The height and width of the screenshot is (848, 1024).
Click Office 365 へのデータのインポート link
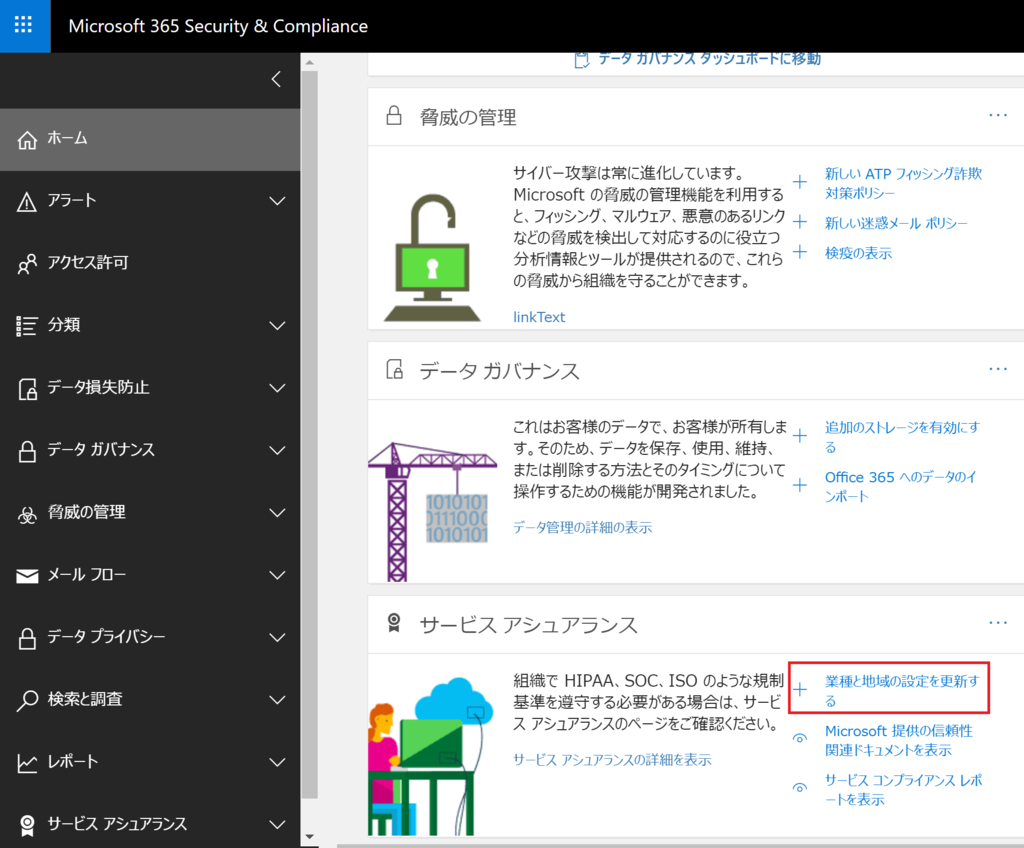coord(901,487)
